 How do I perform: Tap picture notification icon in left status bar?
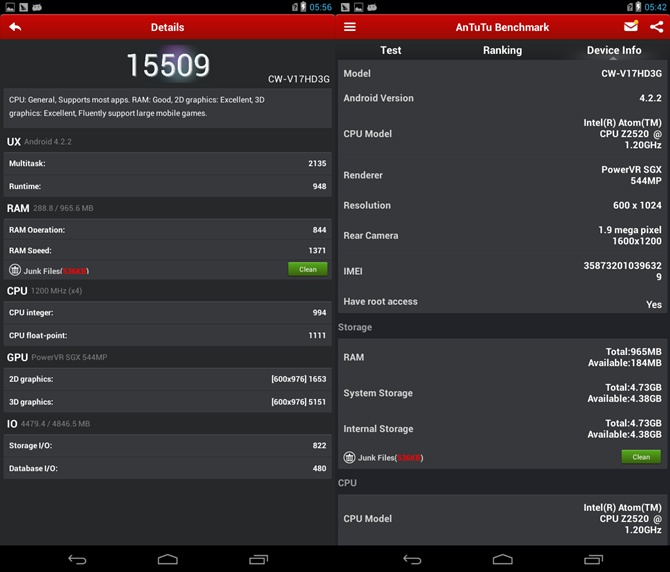pyautogui.click(x=10, y=7)
